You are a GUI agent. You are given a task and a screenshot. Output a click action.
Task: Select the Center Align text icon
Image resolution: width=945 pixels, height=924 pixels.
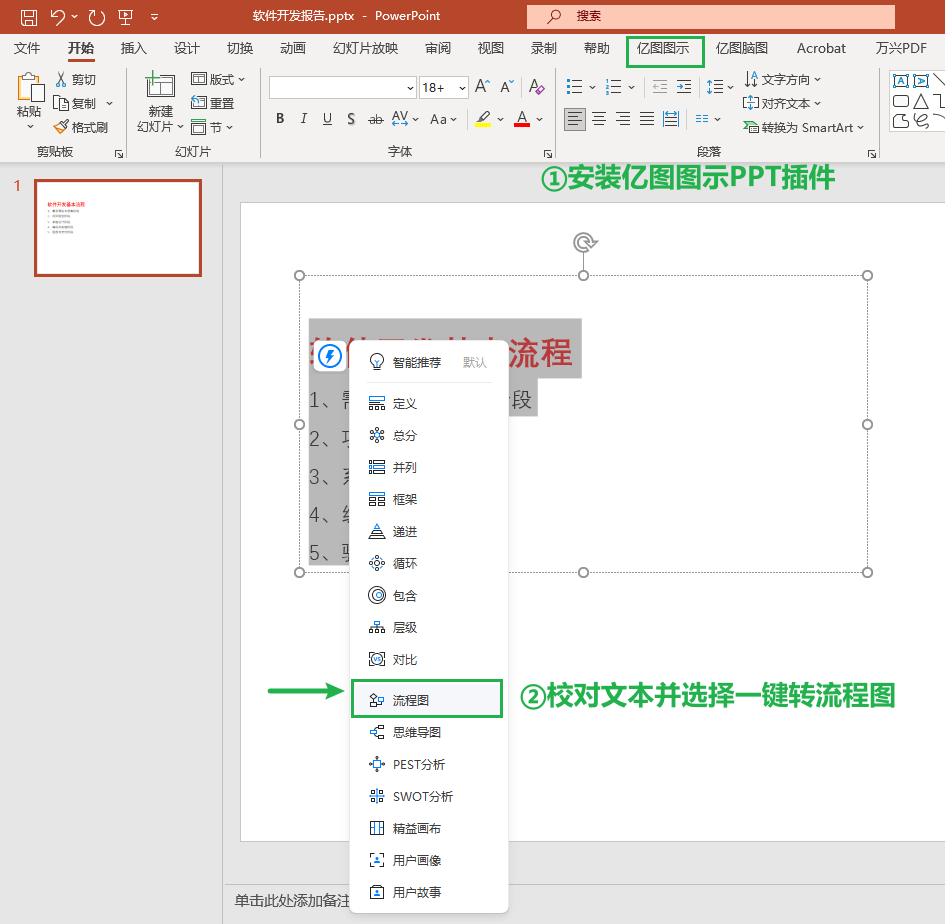click(x=598, y=120)
